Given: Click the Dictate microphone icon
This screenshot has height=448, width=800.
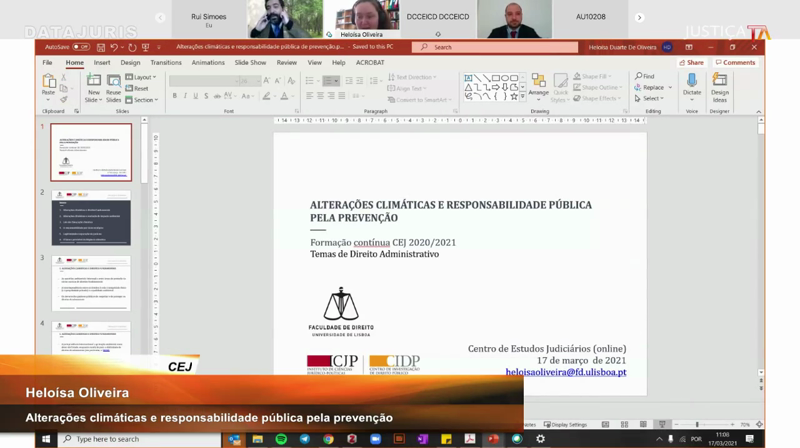Looking at the screenshot, I should (691, 82).
